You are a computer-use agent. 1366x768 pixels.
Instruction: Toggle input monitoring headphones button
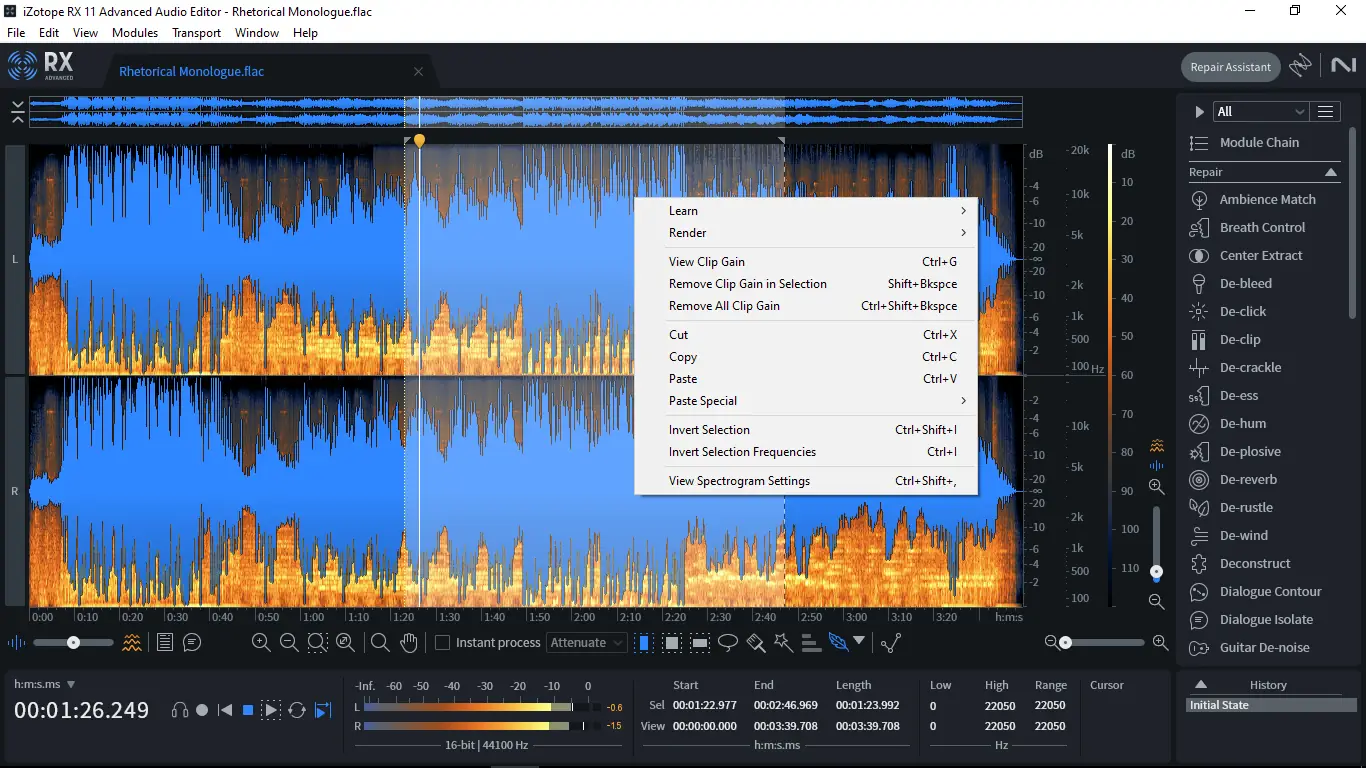point(180,710)
